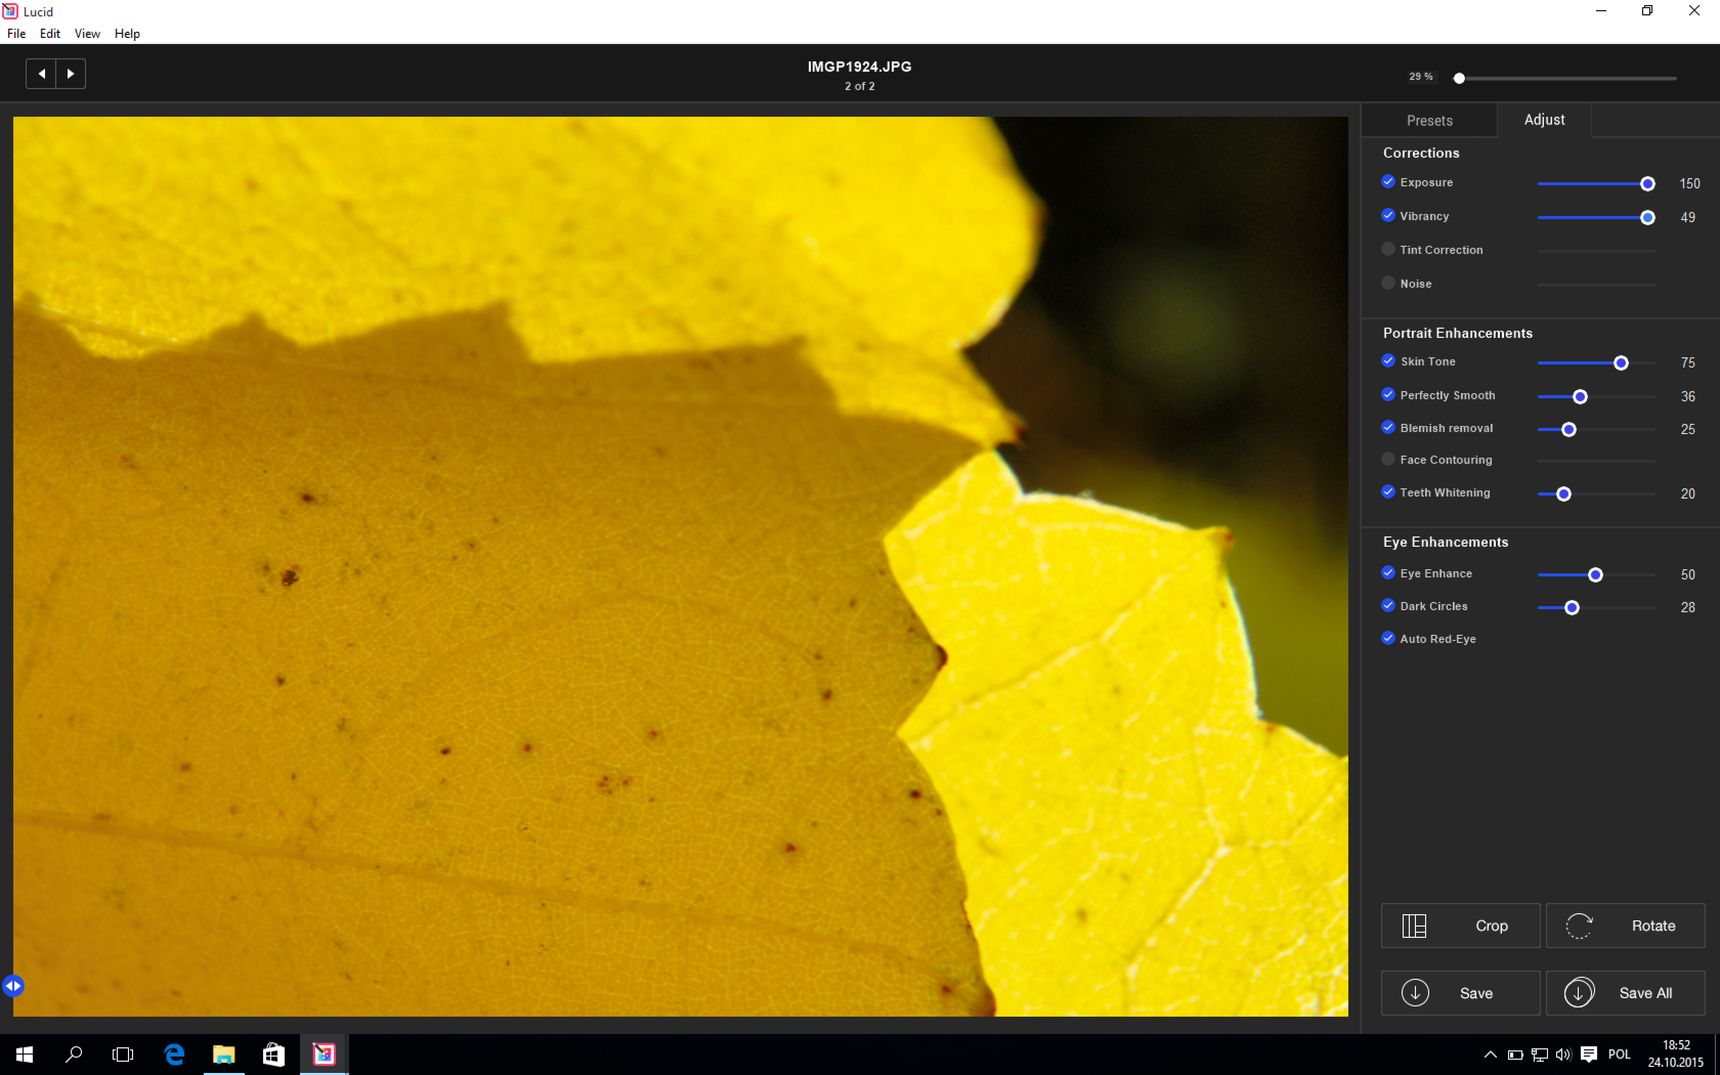Screen dimensions: 1720x1075
Task: Open Action Center notifications icon
Action: [x=1589, y=1055]
